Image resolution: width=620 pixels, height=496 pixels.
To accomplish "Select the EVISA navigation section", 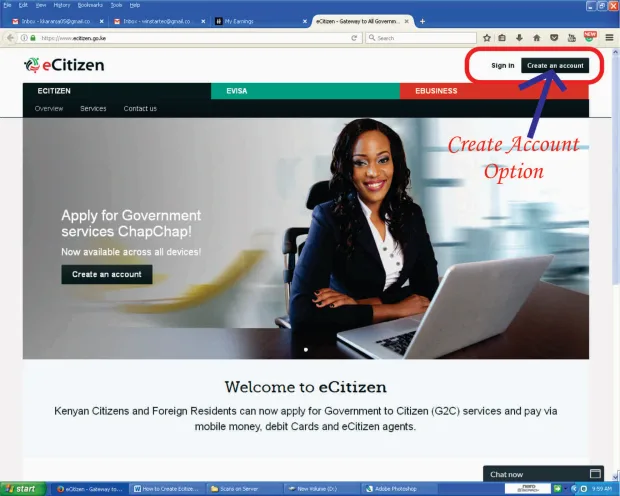I will tap(305, 91).
